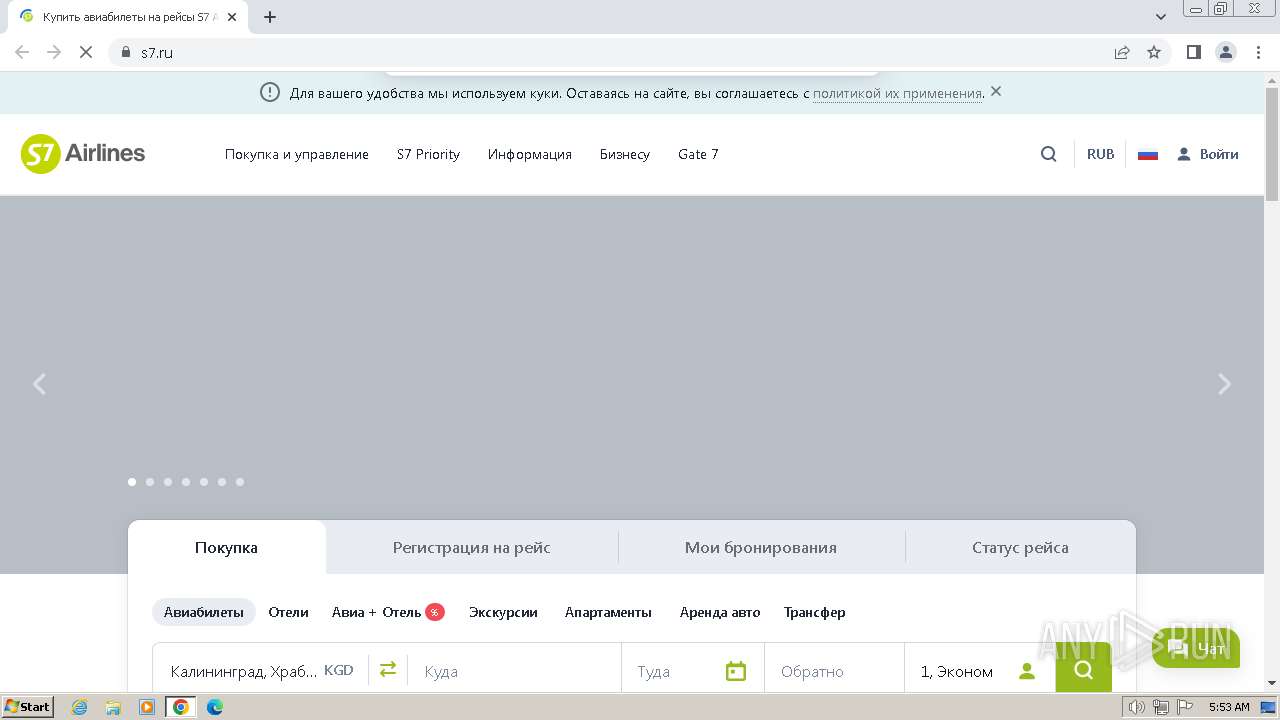Select the Апартаменты option

click(608, 612)
